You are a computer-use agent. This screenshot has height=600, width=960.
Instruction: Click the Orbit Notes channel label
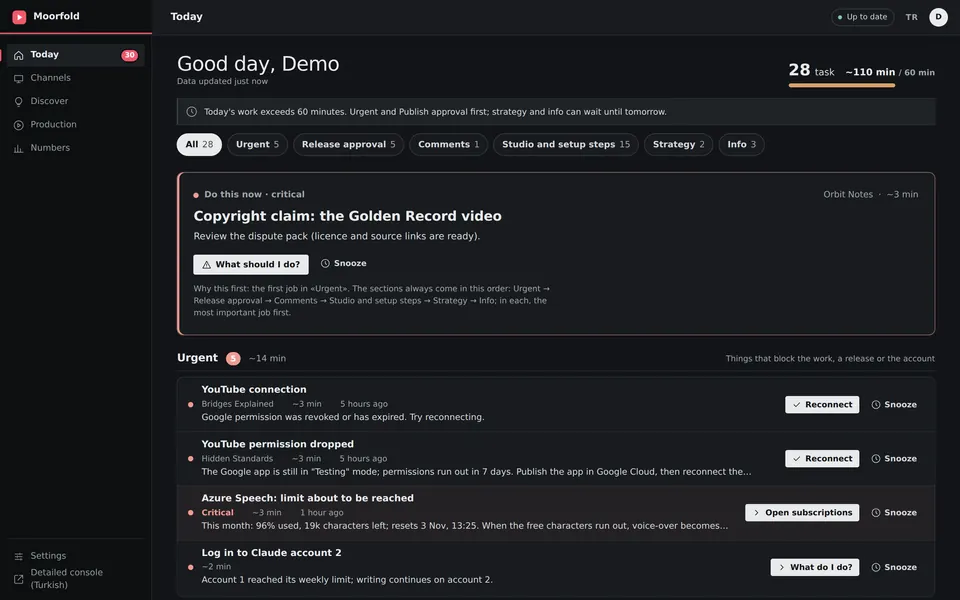click(848, 194)
